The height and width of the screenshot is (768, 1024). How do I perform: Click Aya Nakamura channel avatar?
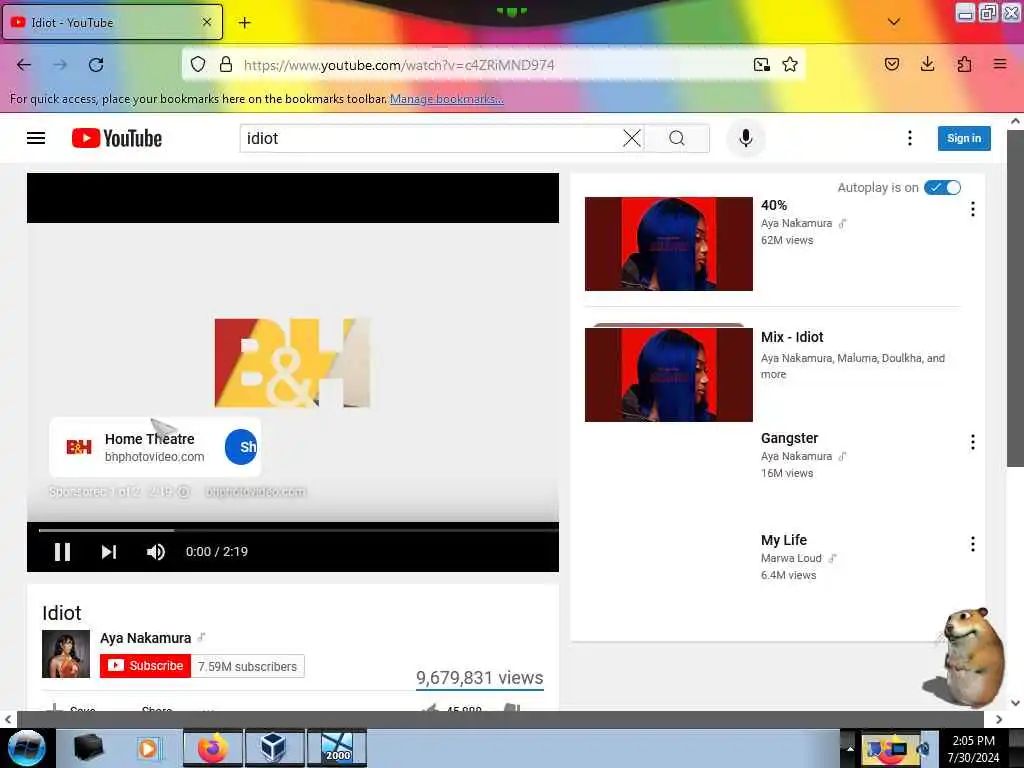tap(66, 654)
